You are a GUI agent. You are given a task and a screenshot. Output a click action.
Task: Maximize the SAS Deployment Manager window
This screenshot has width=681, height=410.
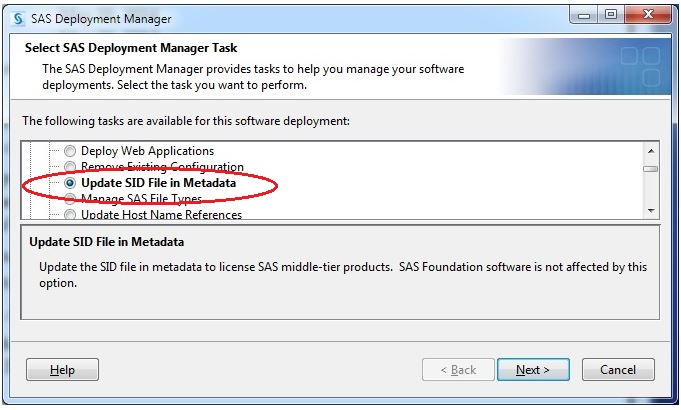pyautogui.click(x=611, y=15)
